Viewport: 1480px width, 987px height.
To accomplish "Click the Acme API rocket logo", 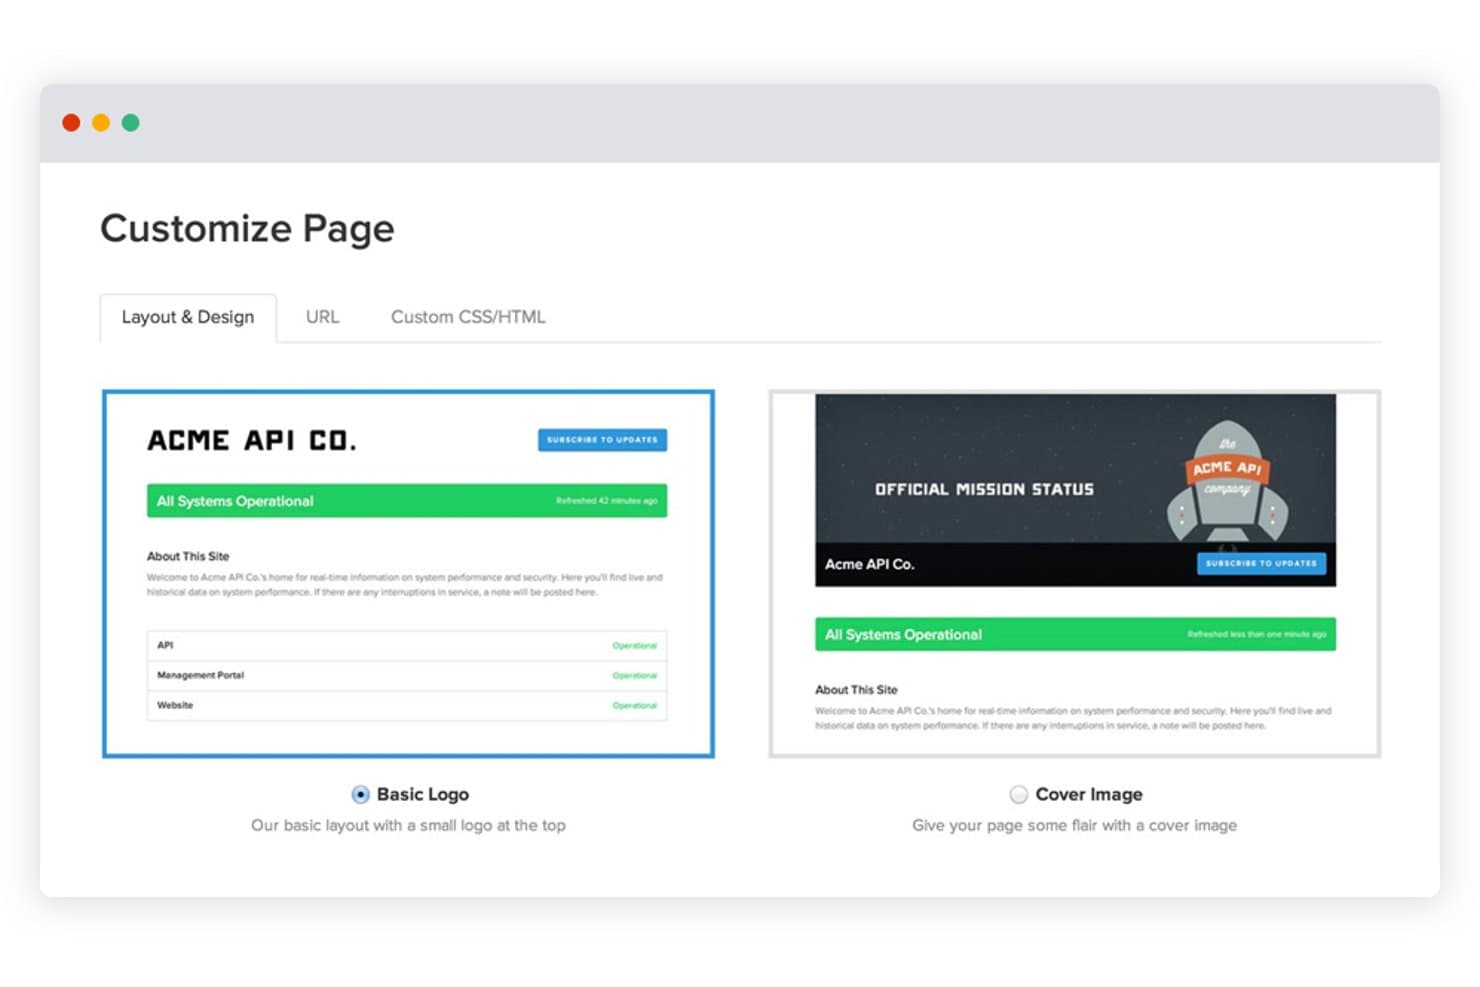I will (1227, 483).
